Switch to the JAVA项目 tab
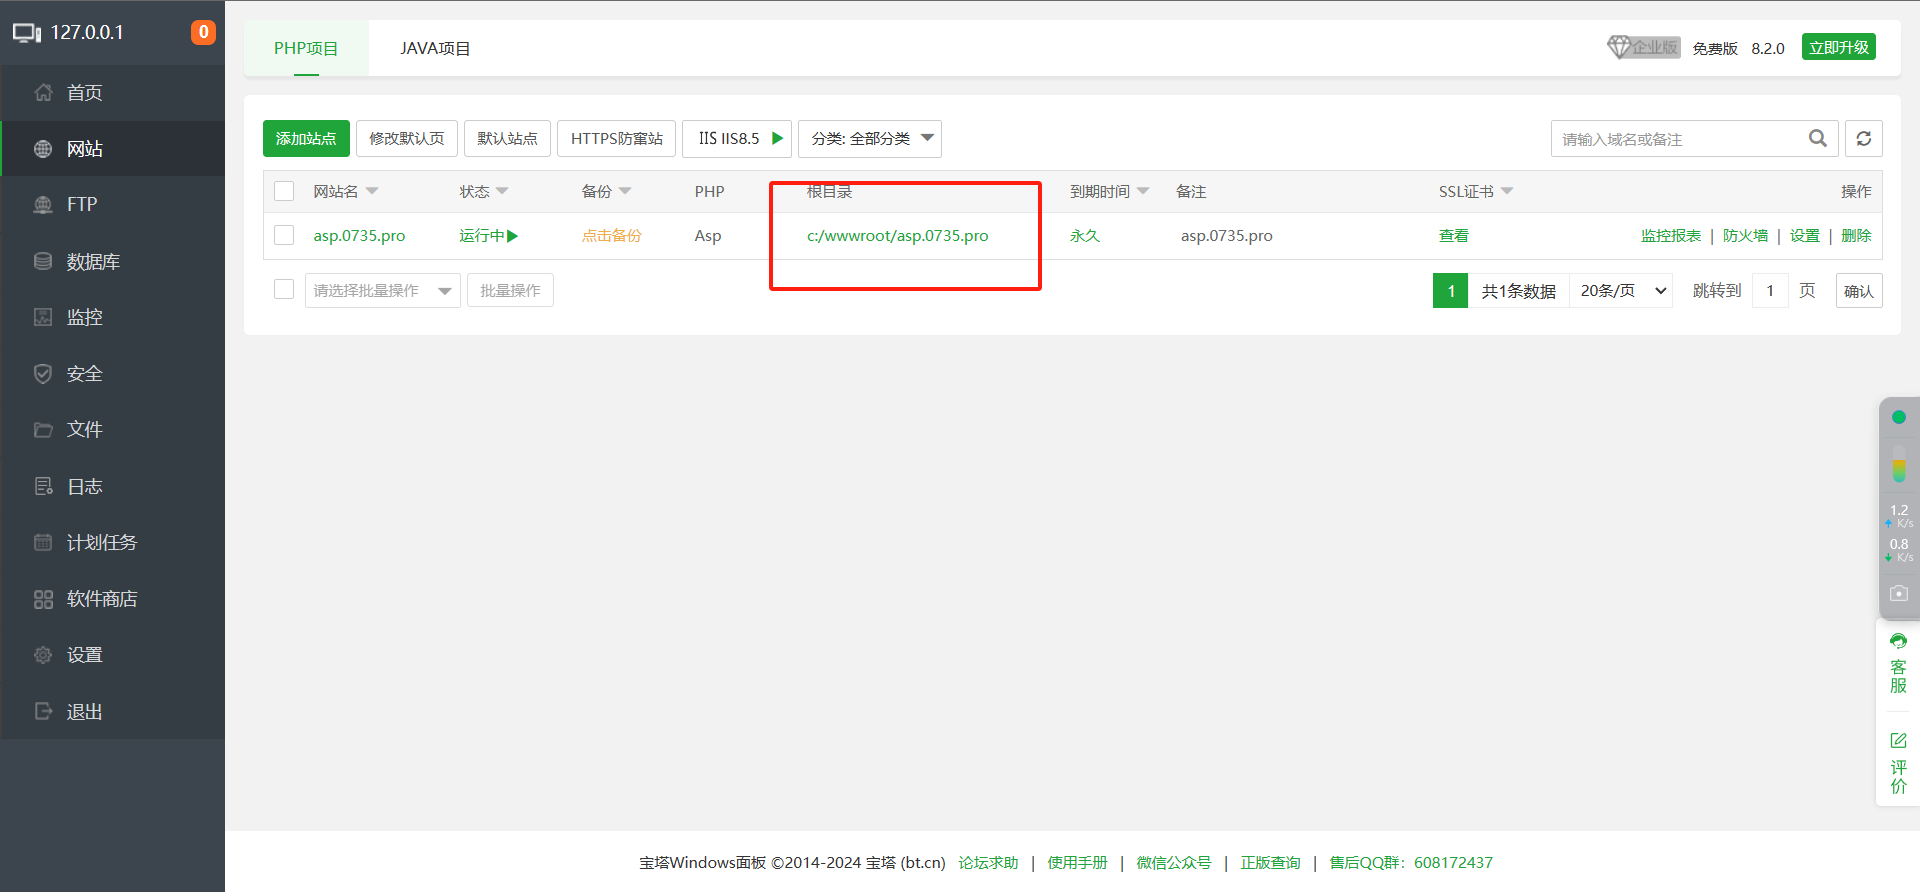This screenshot has height=892, width=1920. click(435, 48)
